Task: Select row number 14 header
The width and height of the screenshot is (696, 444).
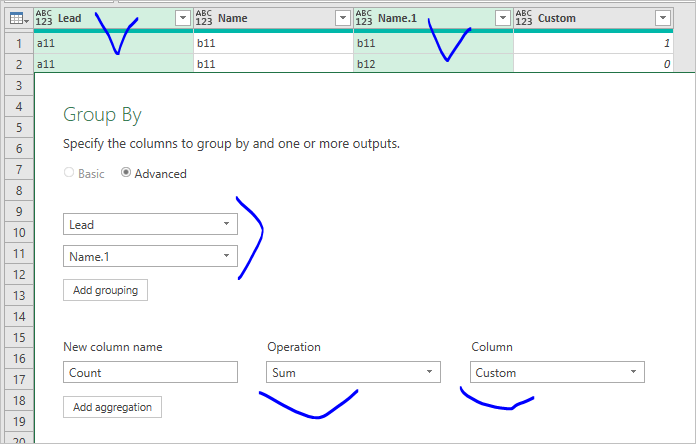Action: click(19, 317)
